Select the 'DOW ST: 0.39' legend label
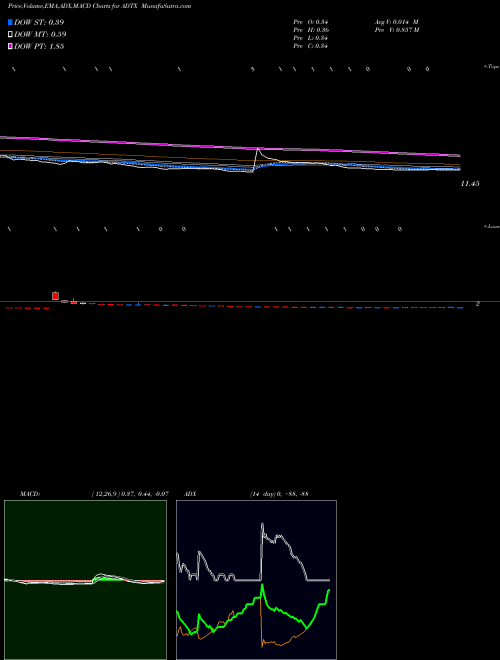The image size is (500, 660). pos(39,22)
